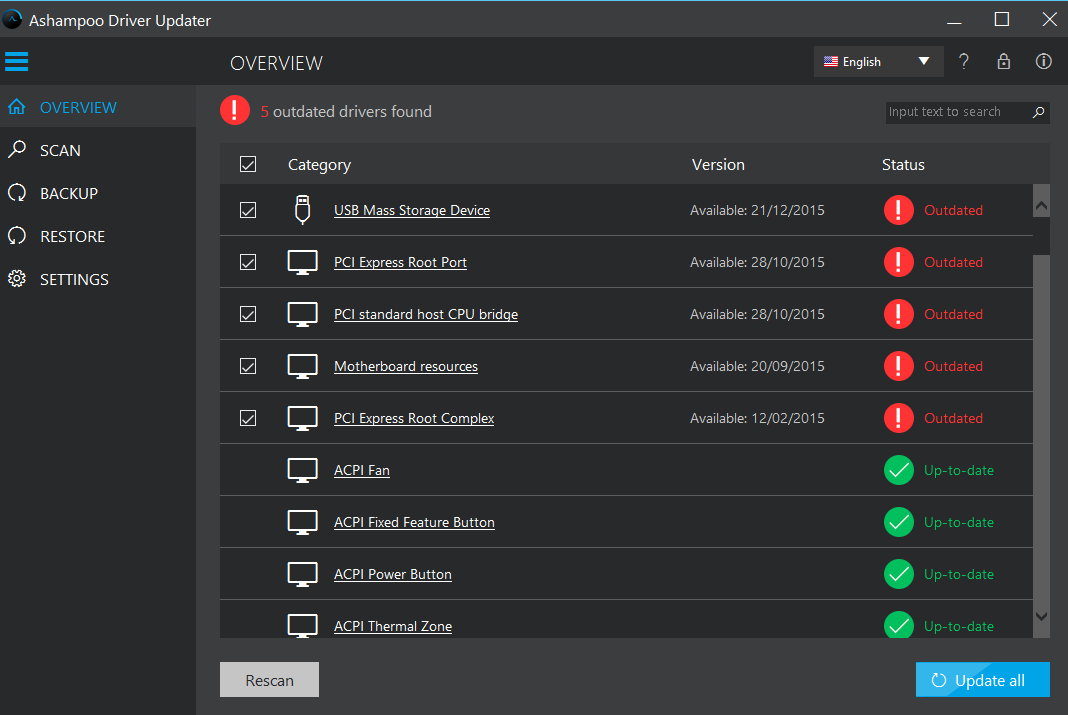Click the search magnifier icon
The width and height of the screenshot is (1068, 715).
[1038, 112]
